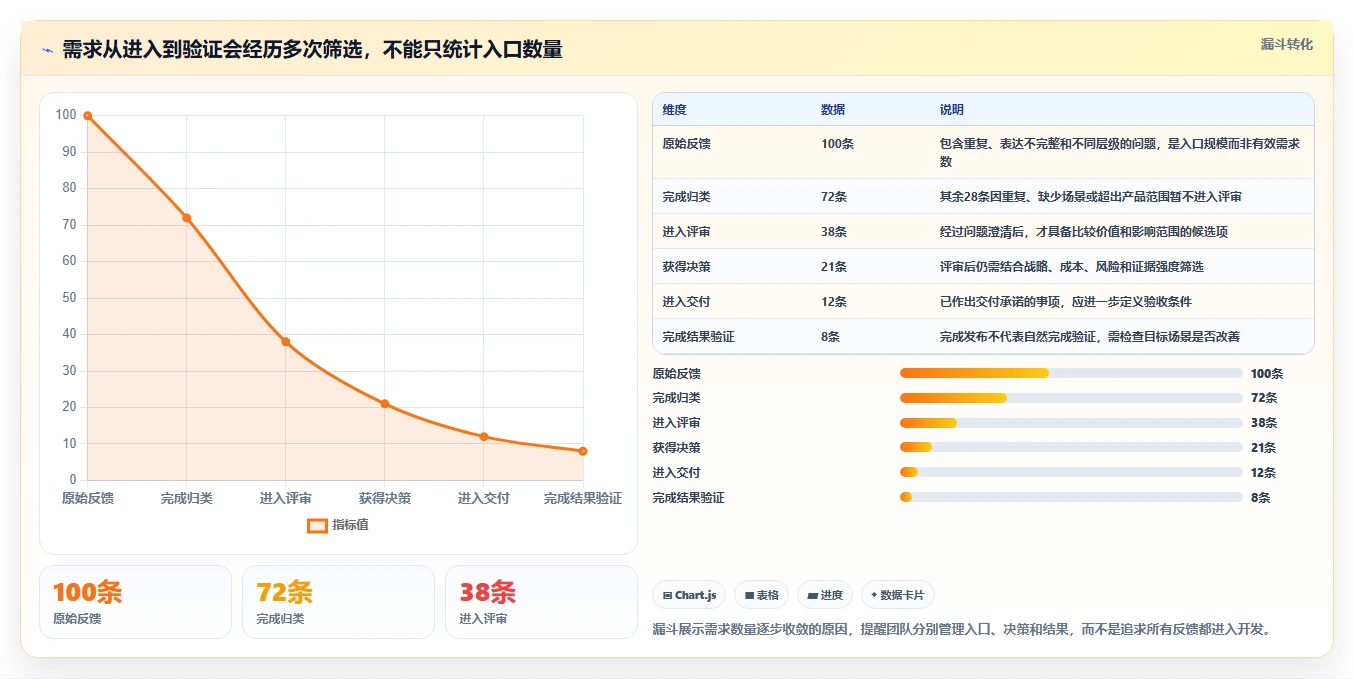Click the 12条 value beside 进入交付 progress bar
This screenshot has height=679, width=1354.
1263,473
